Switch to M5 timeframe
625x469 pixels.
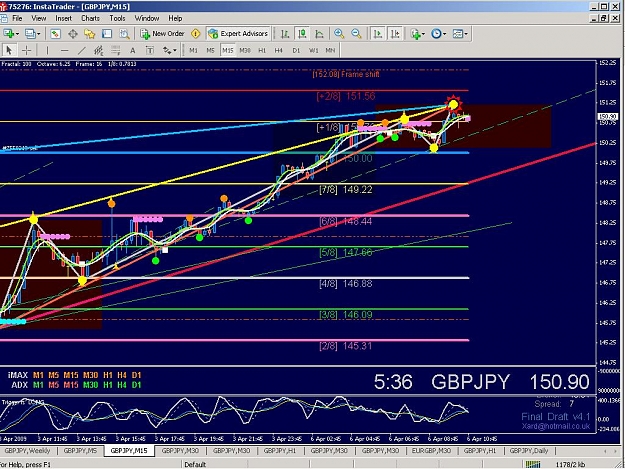[210, 51]
